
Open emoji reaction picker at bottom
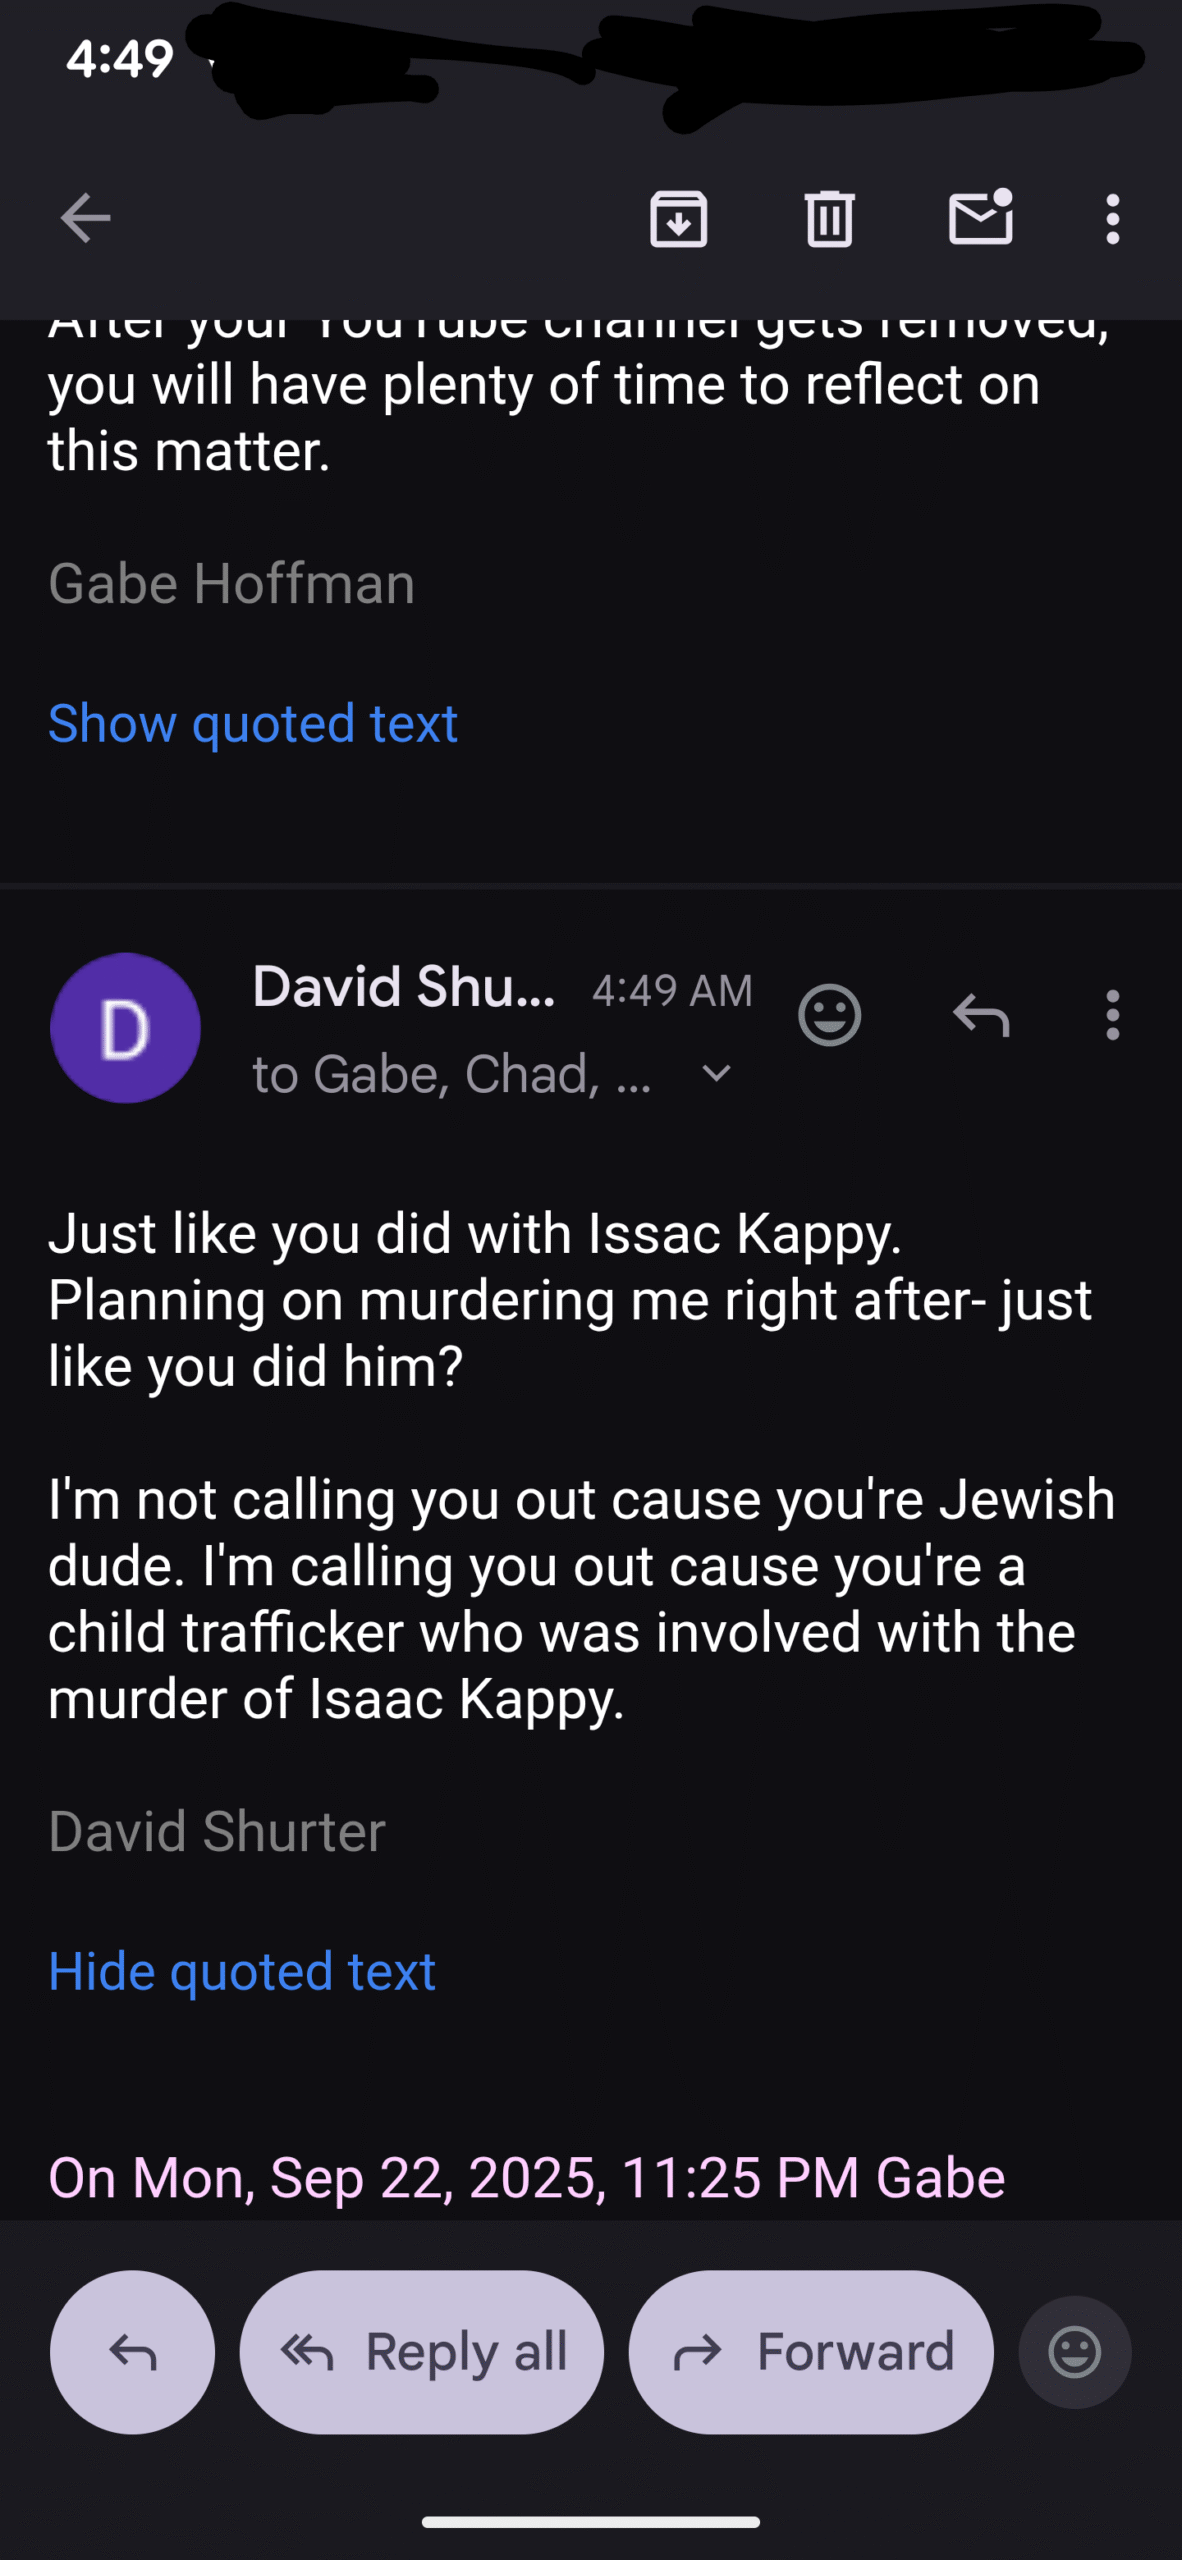[x=1075, y=2352]
